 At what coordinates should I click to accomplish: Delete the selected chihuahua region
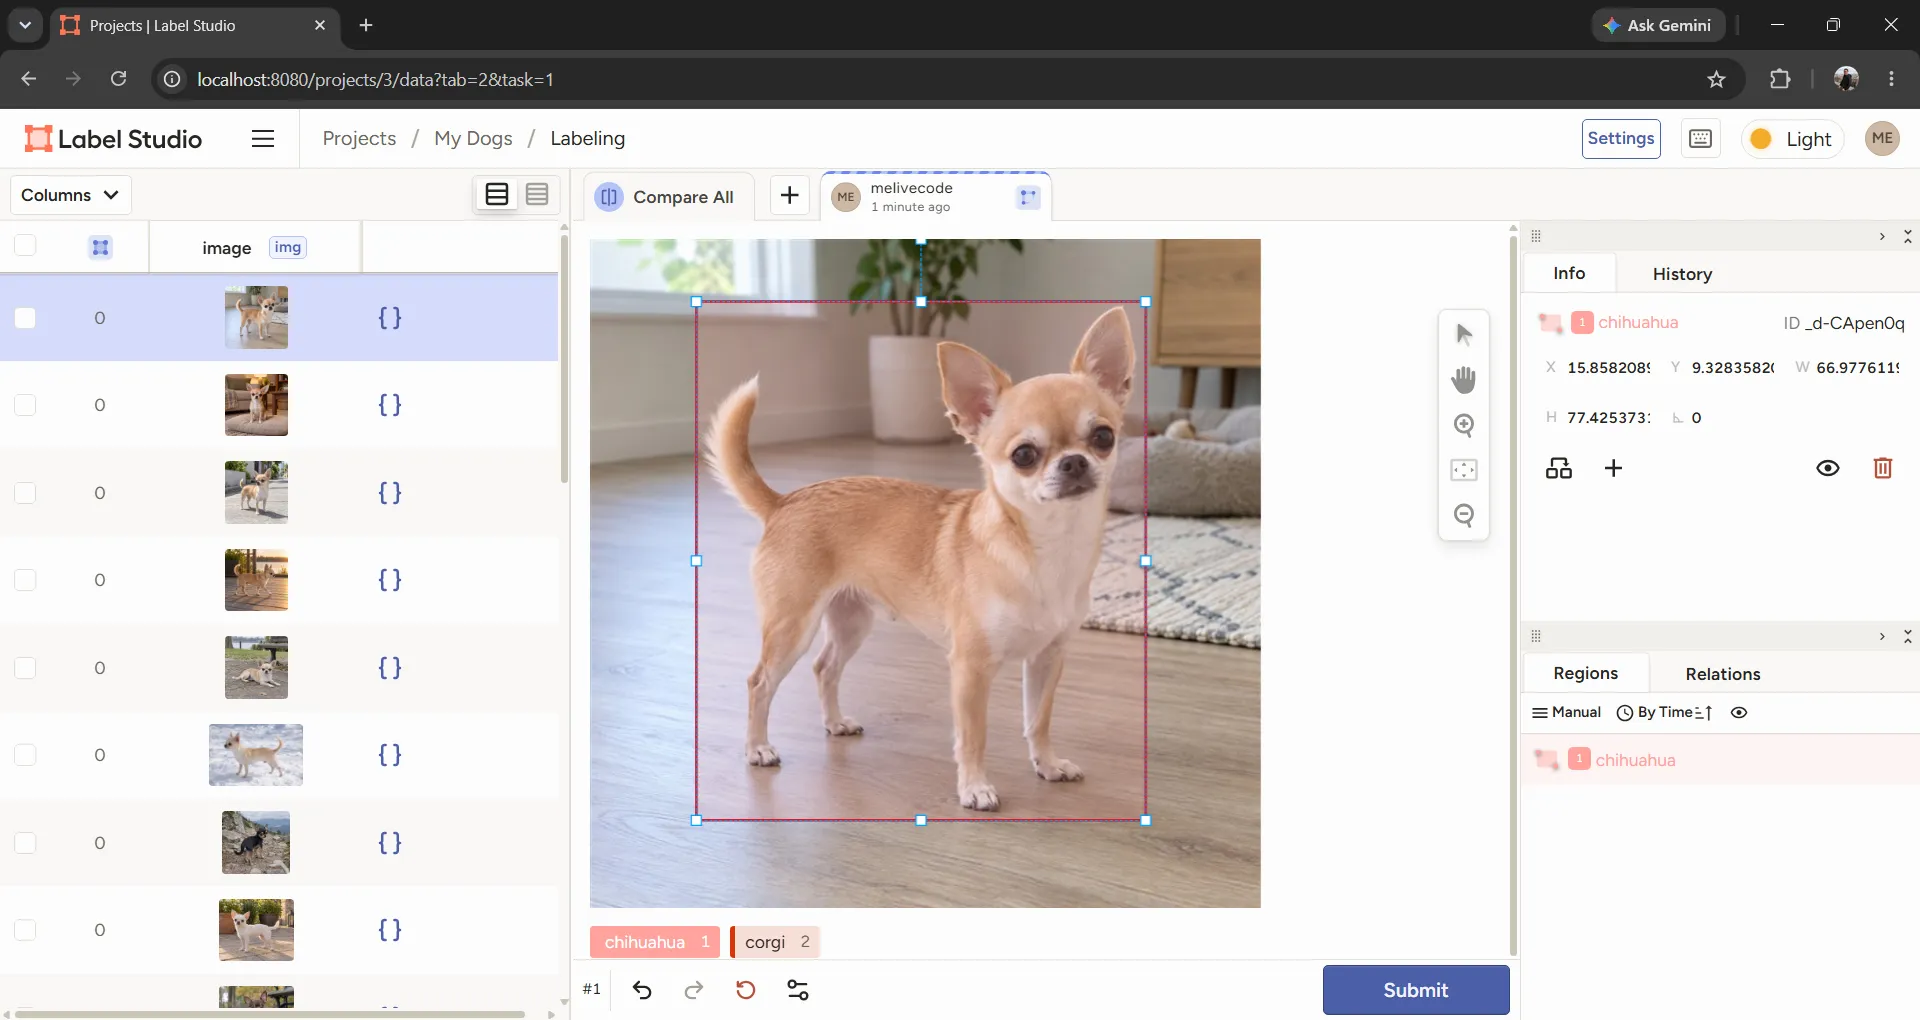tap(1882, 468)
